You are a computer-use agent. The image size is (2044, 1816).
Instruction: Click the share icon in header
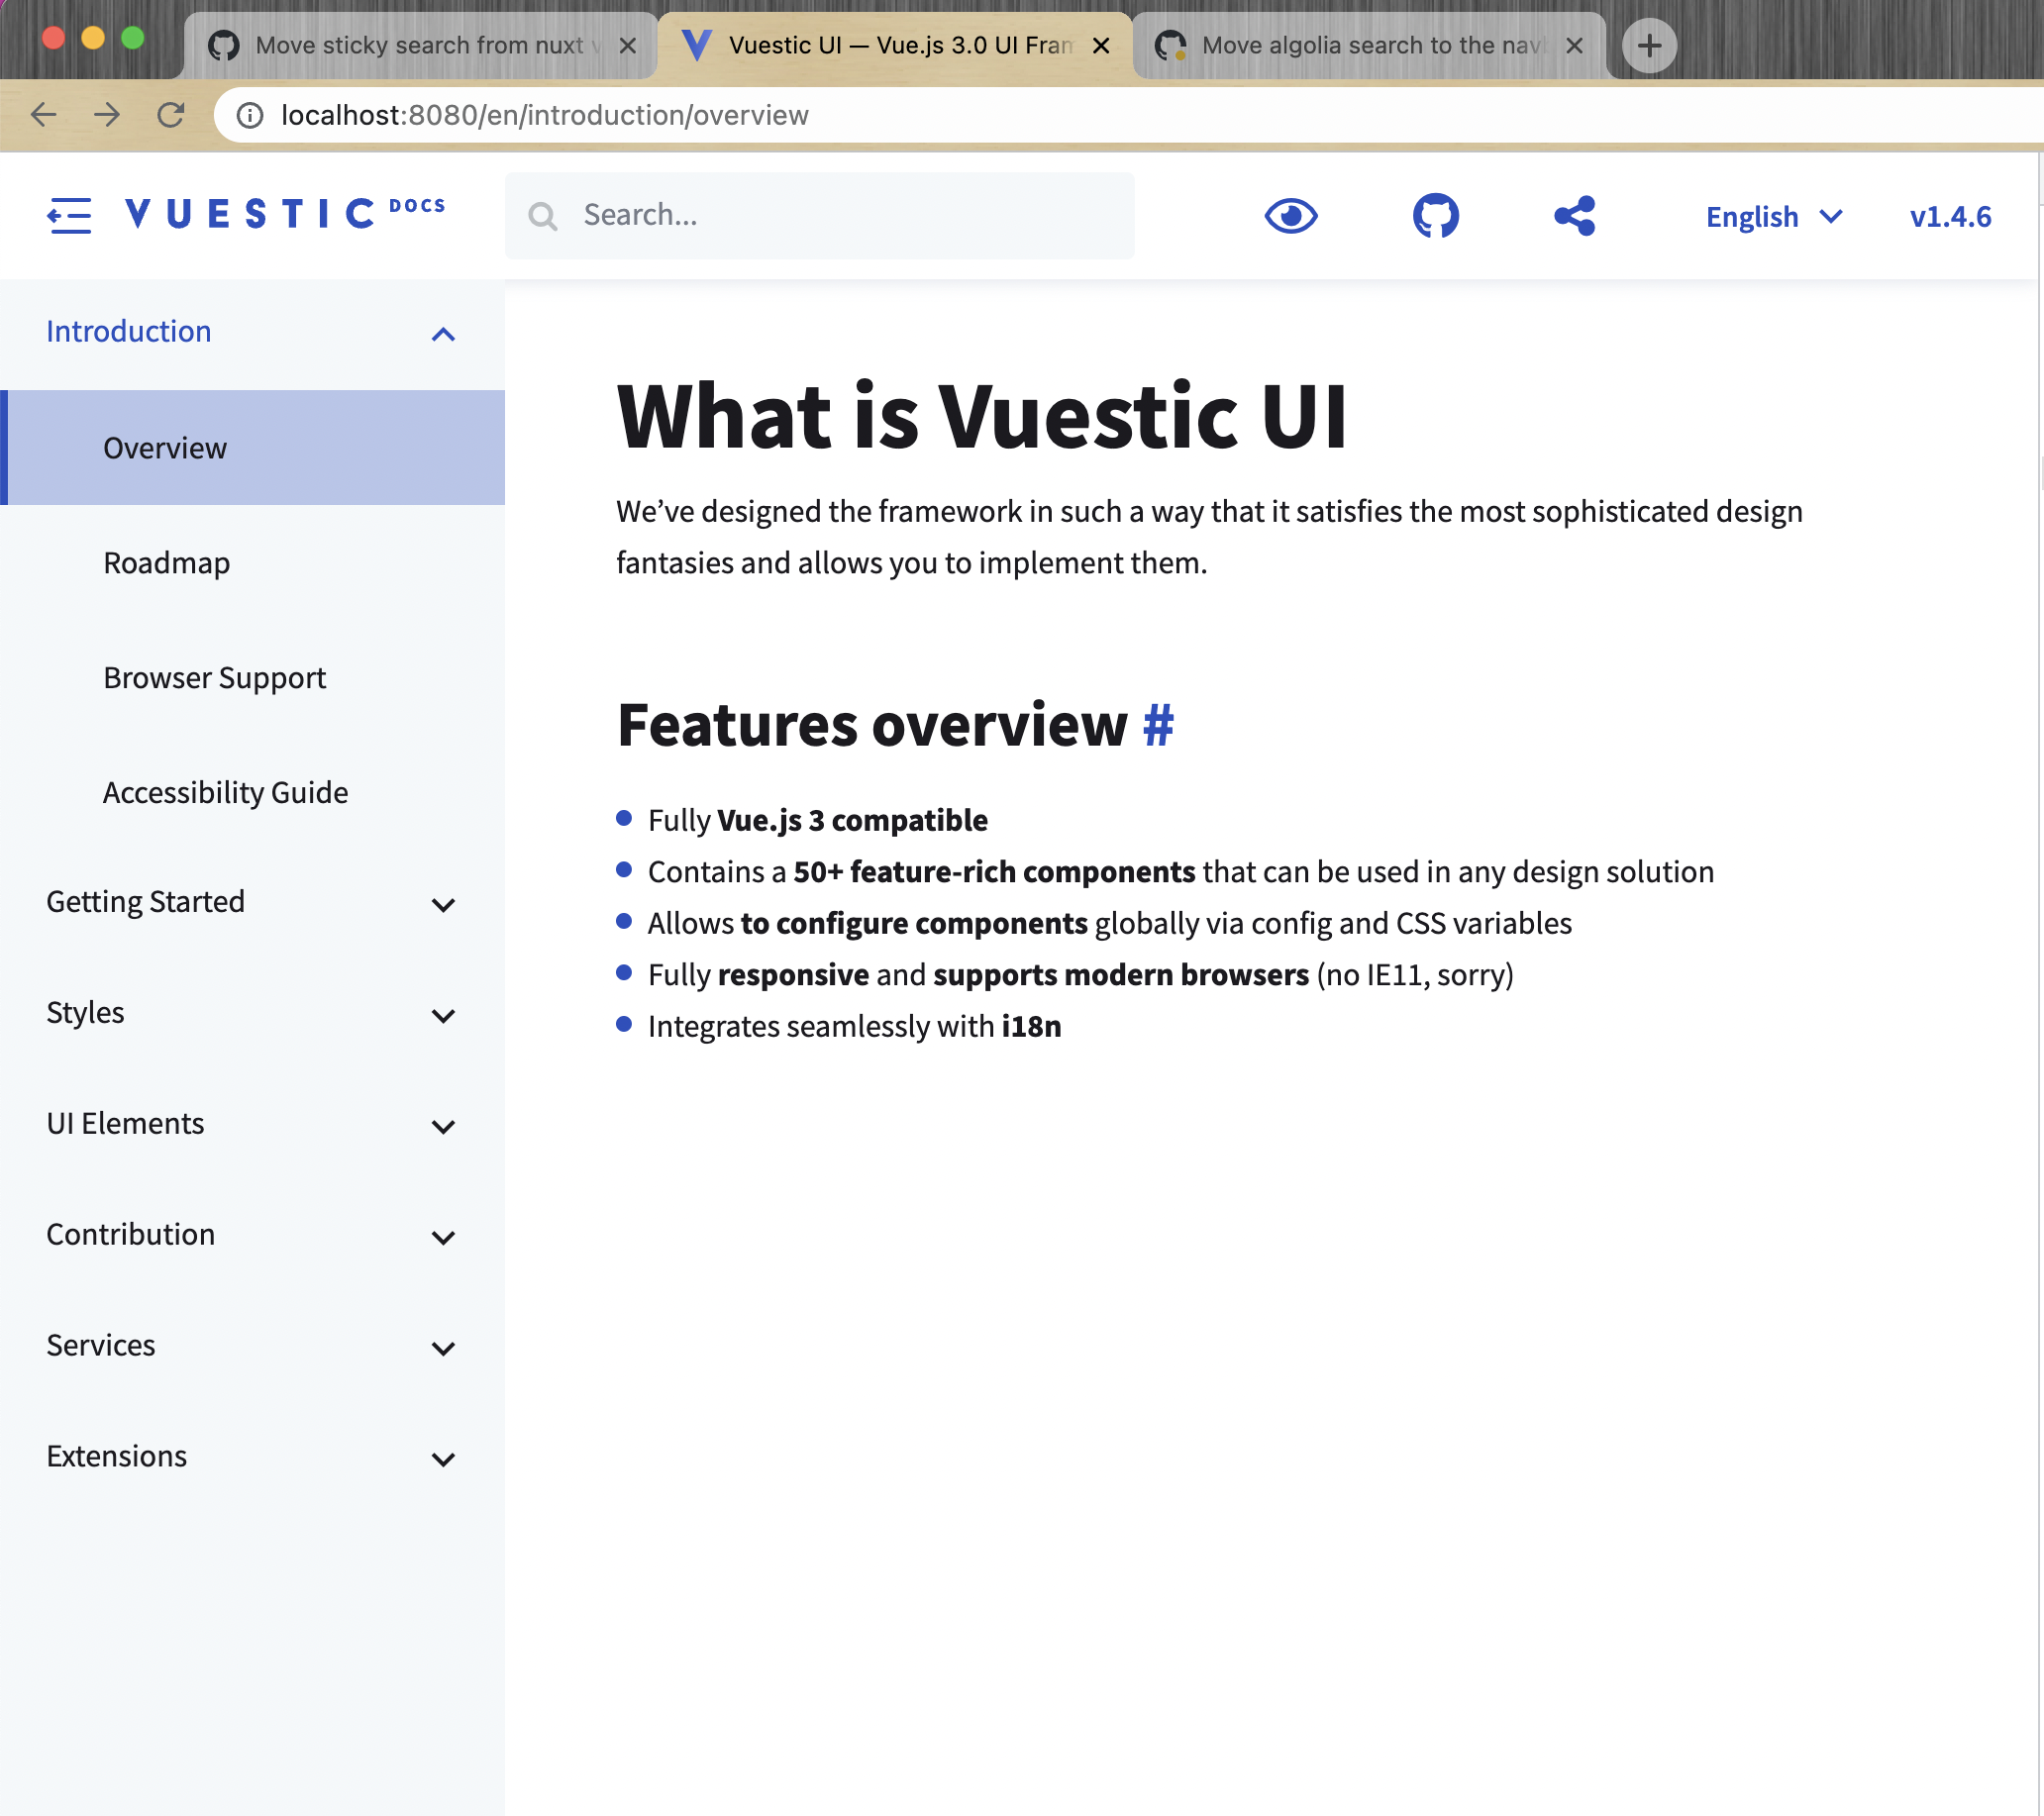[x=1574, y=216]
